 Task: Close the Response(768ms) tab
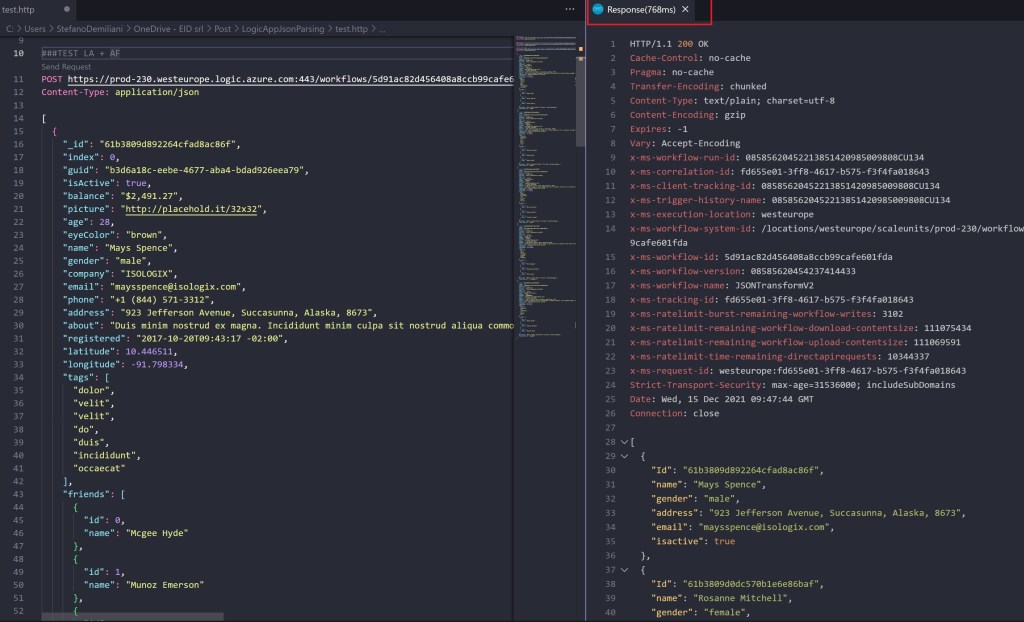[x=685, y=10]
